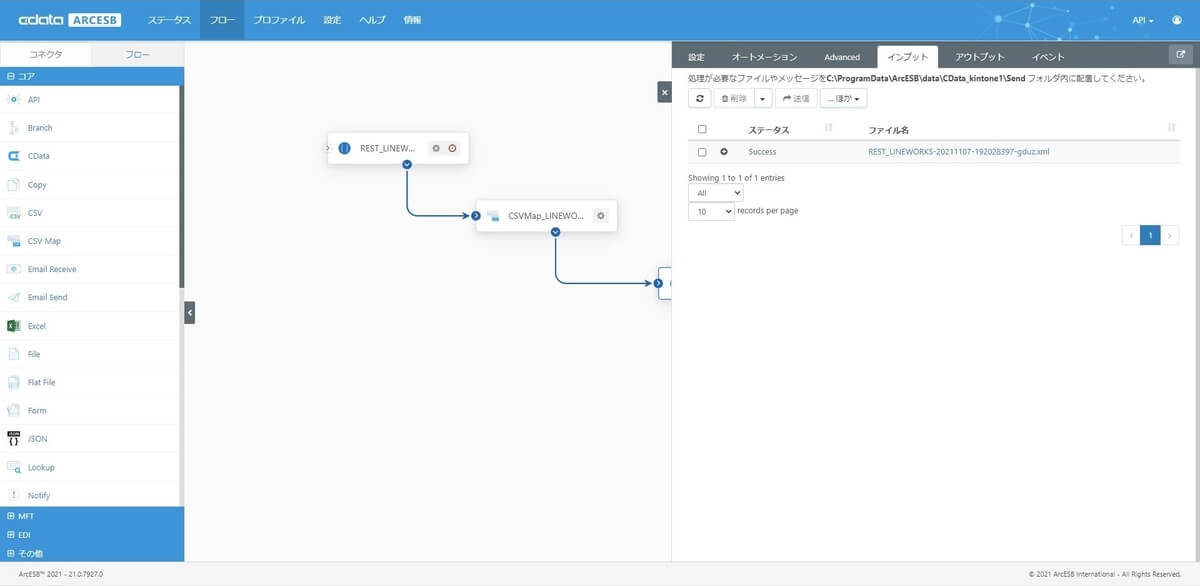Select the Excel connector icon
Screen dimensions: 1200x586
click(x=14, y=326)
